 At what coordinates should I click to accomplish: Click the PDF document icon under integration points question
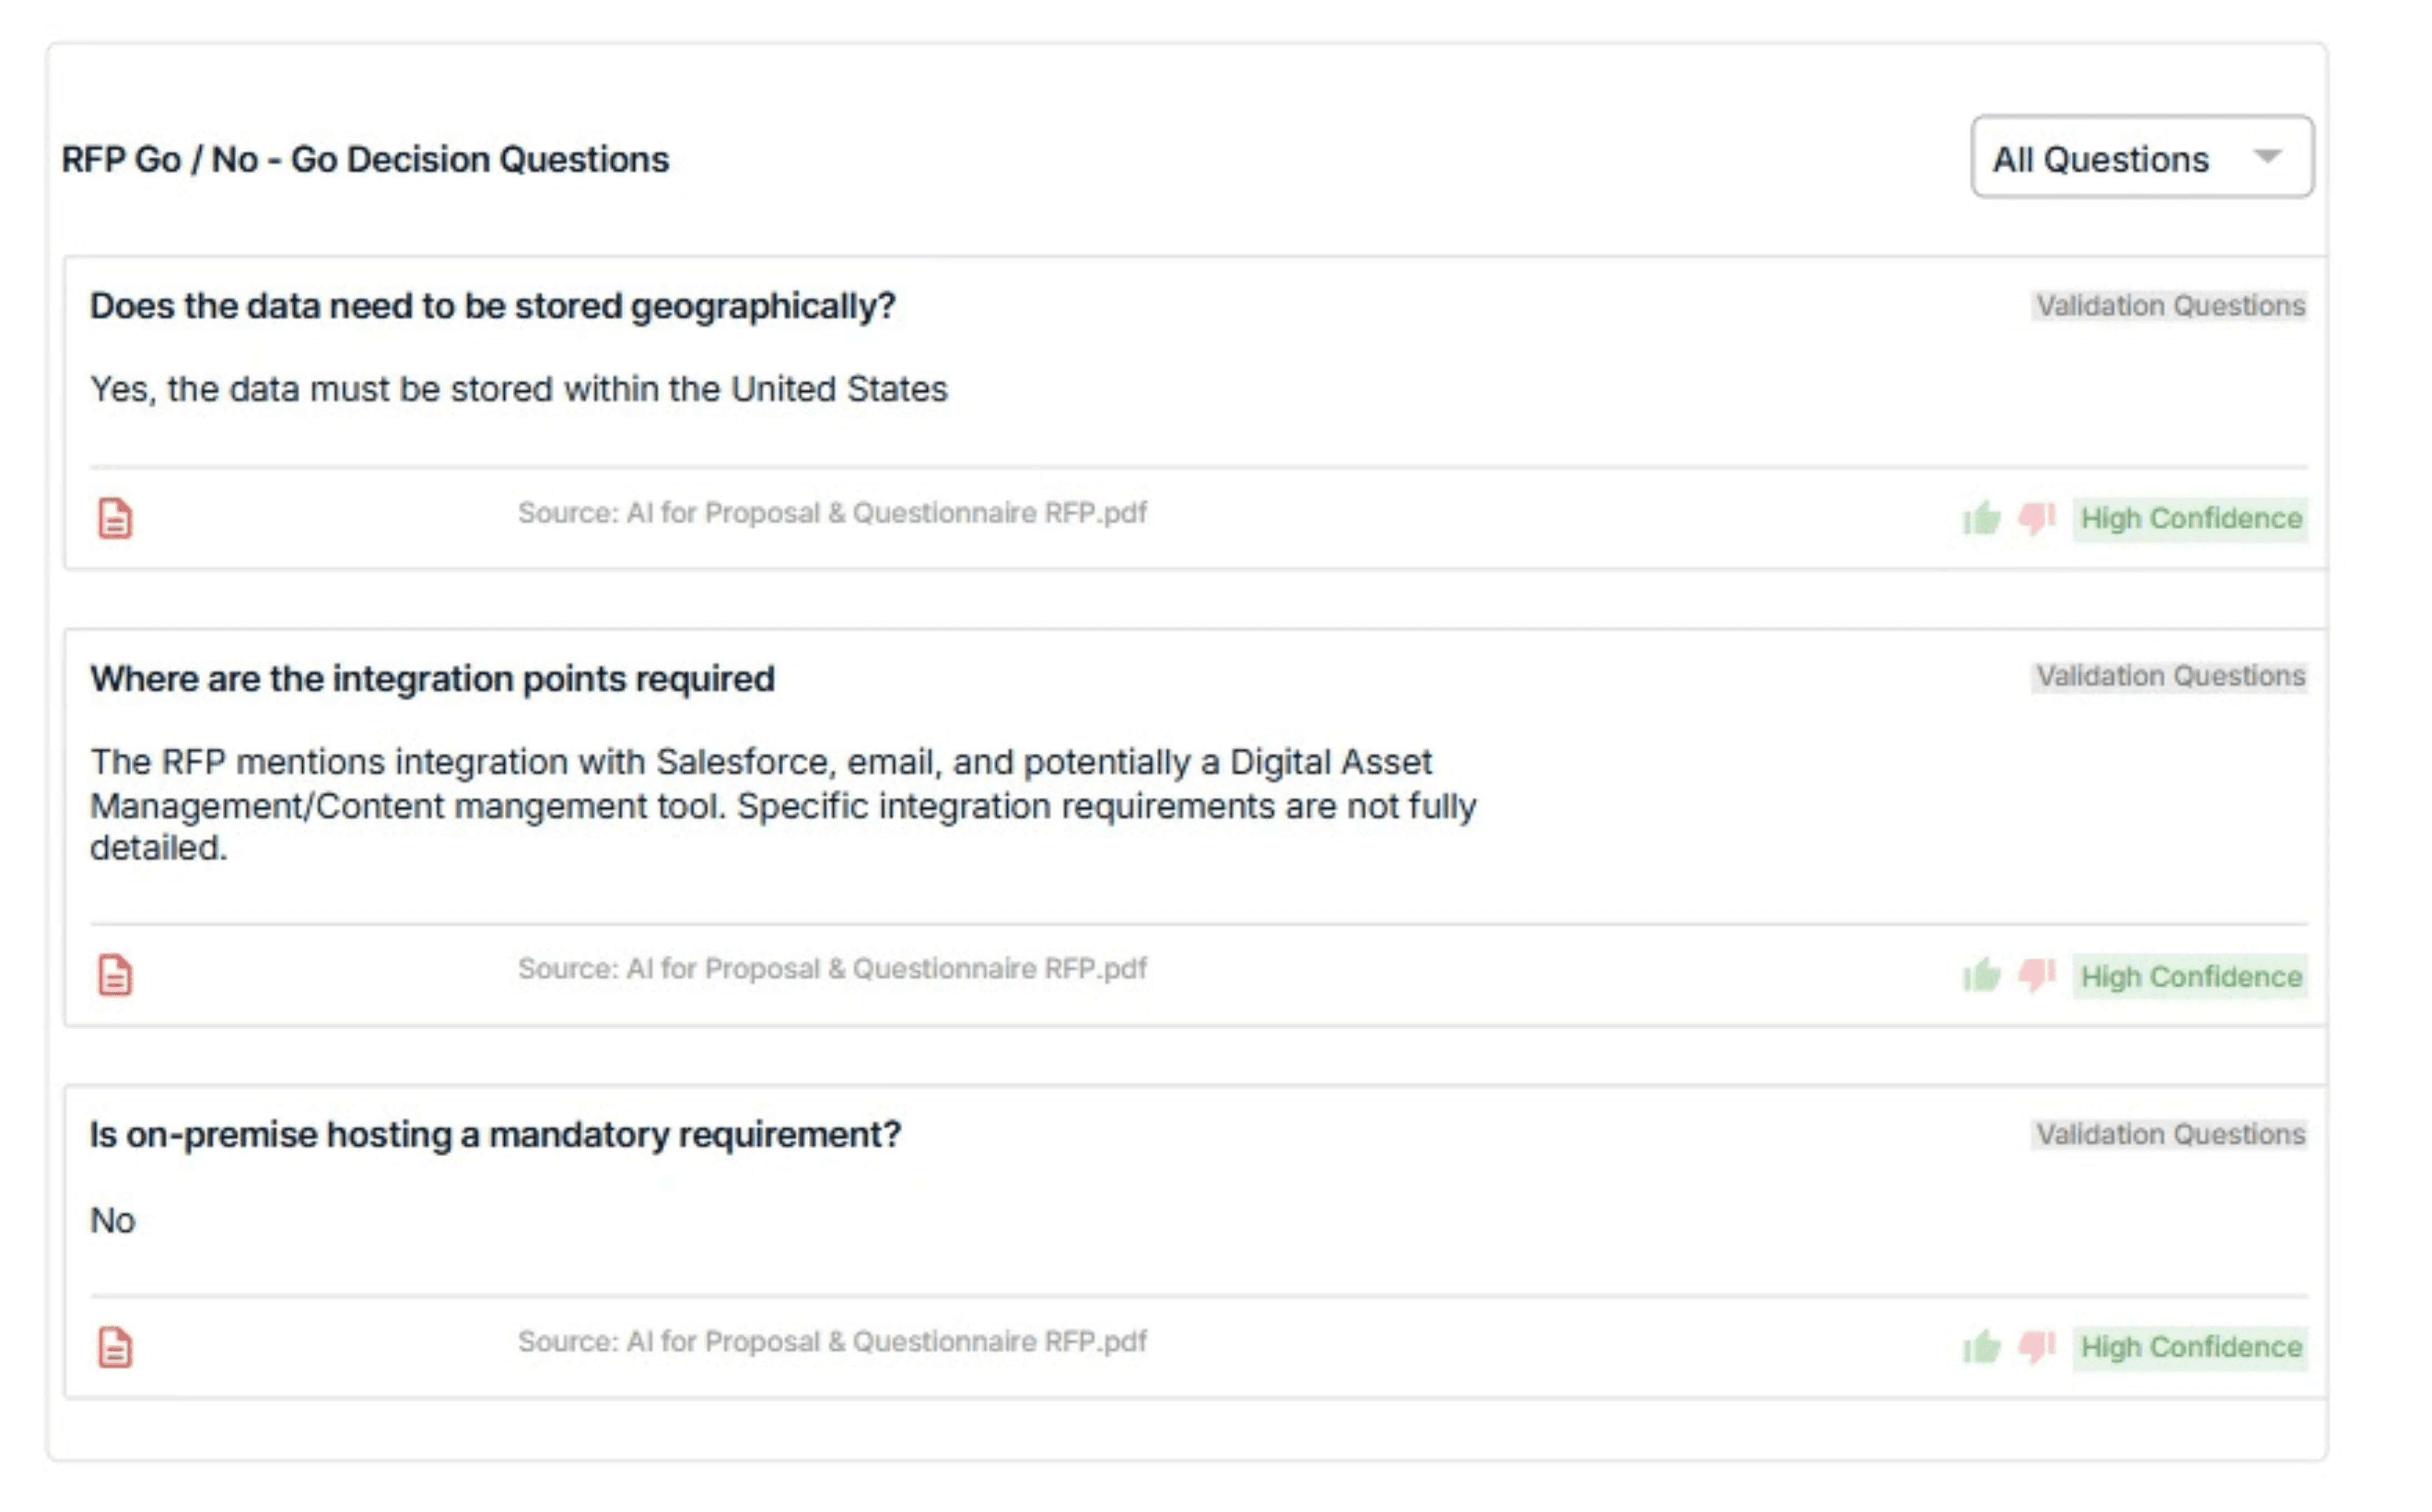(x=115, y=975)
